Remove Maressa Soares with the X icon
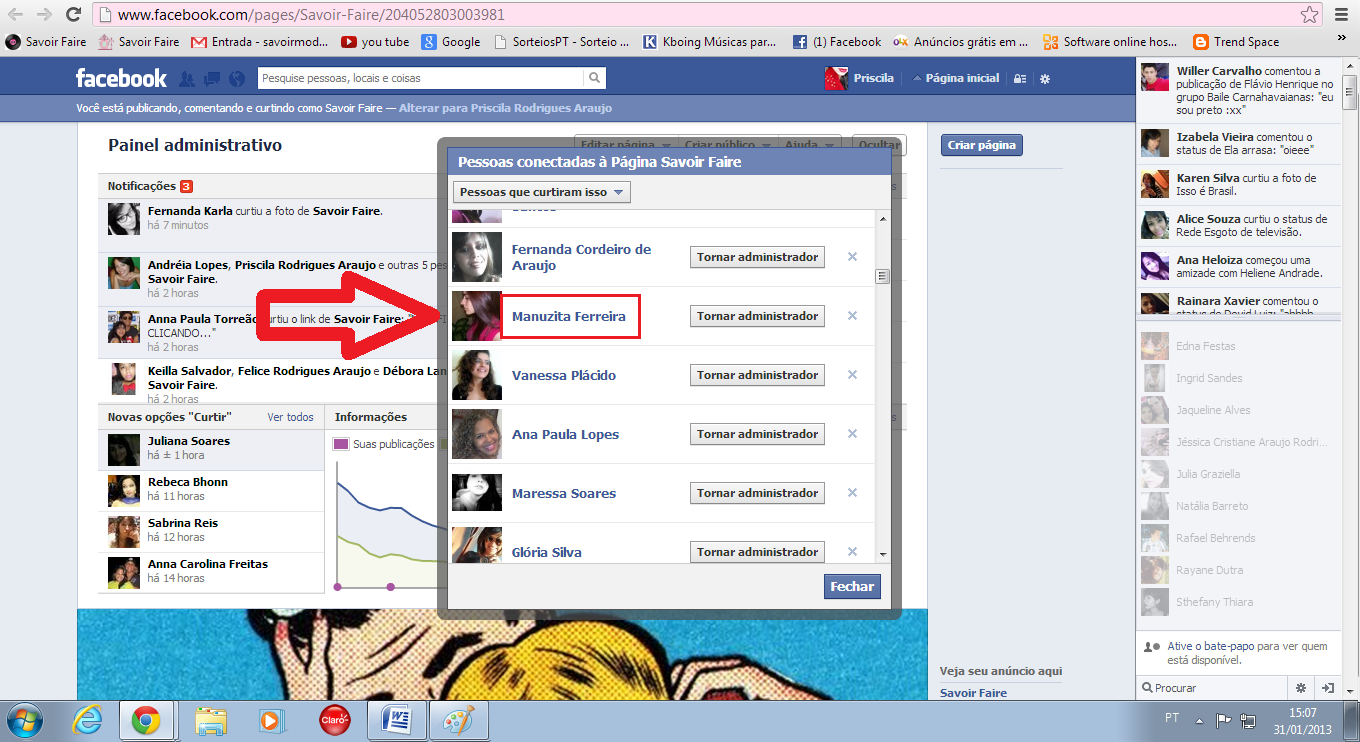 852,493
